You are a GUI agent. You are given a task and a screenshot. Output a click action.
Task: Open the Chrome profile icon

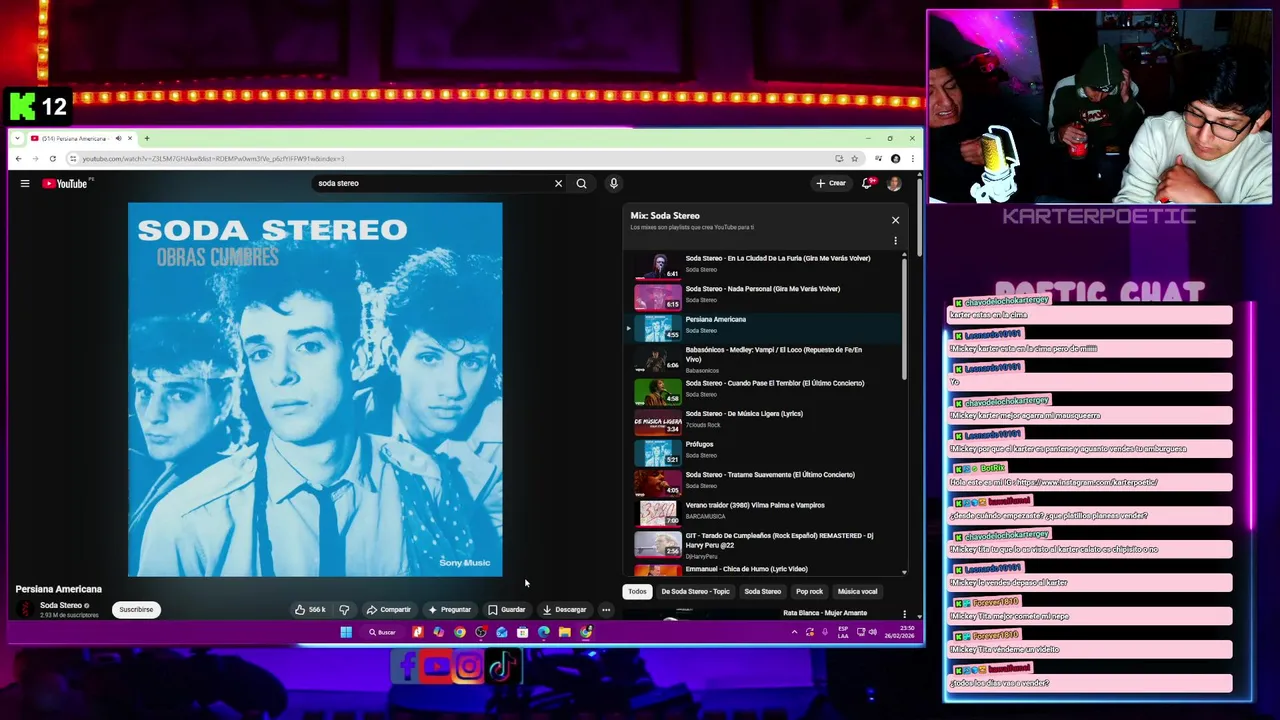895,158
